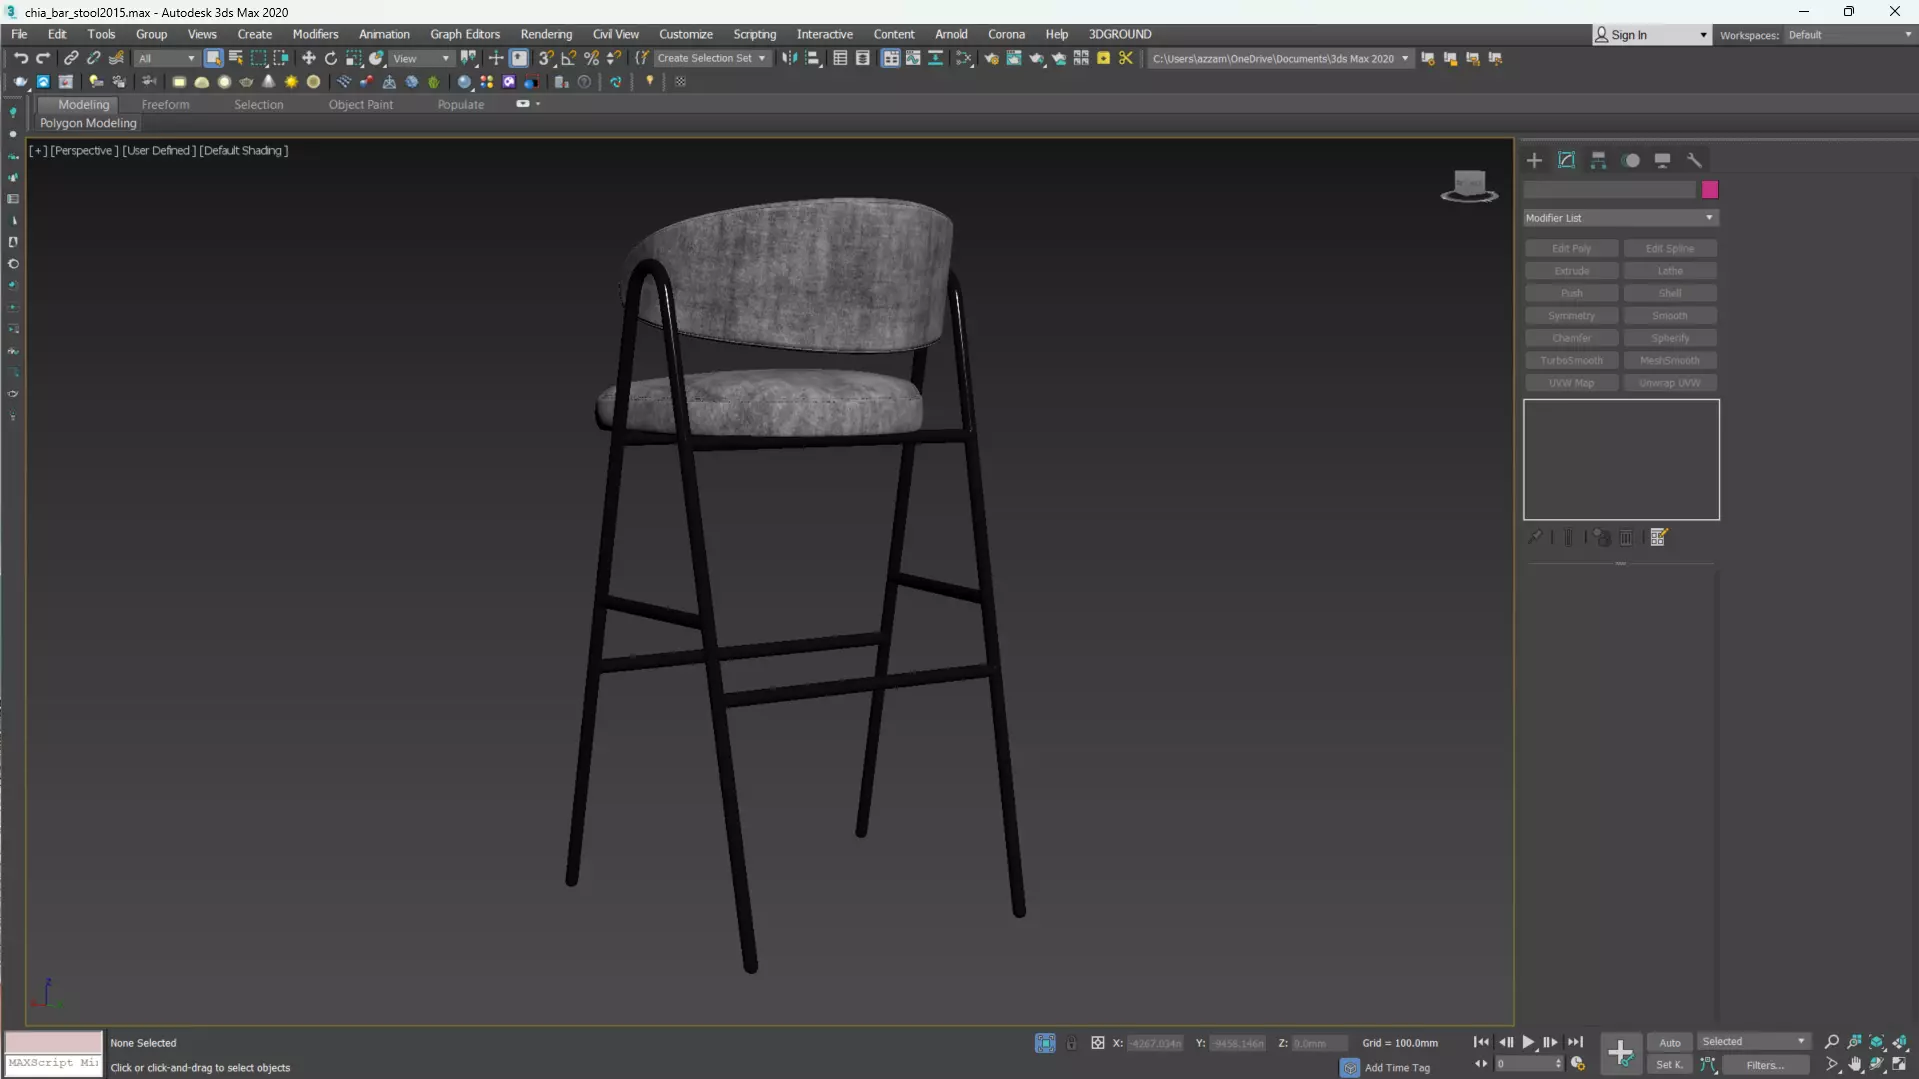Viewport: 1919px width, 1079px height.
Task: Open the Rendered Frame Window icon
Action: tap(1014, 58)
